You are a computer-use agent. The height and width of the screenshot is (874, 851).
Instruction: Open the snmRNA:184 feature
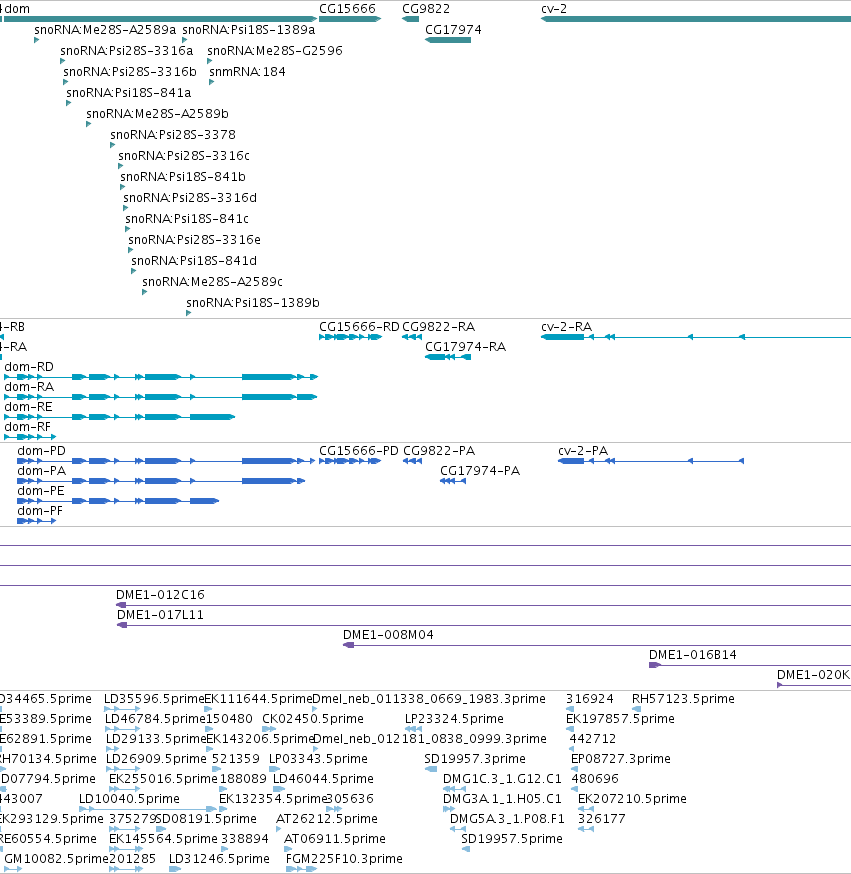click(211, 82)
